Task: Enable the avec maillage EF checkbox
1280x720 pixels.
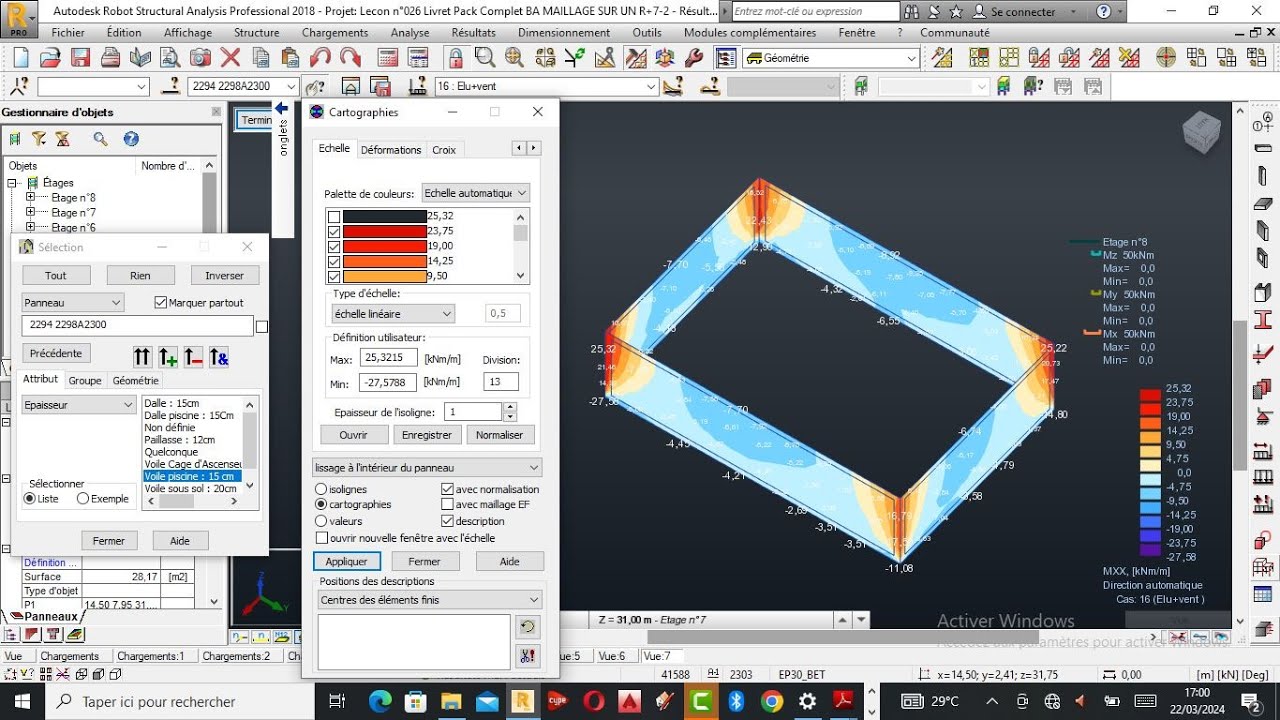Action: [x=447, y=505]
